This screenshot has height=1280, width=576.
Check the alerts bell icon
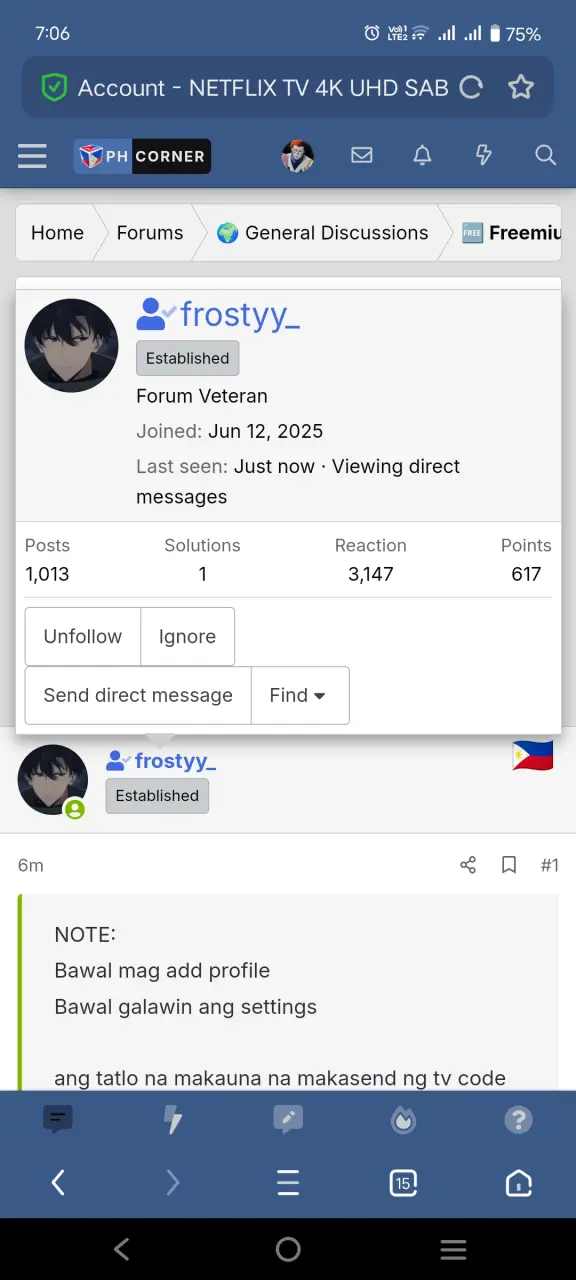[x=423, y=155]
